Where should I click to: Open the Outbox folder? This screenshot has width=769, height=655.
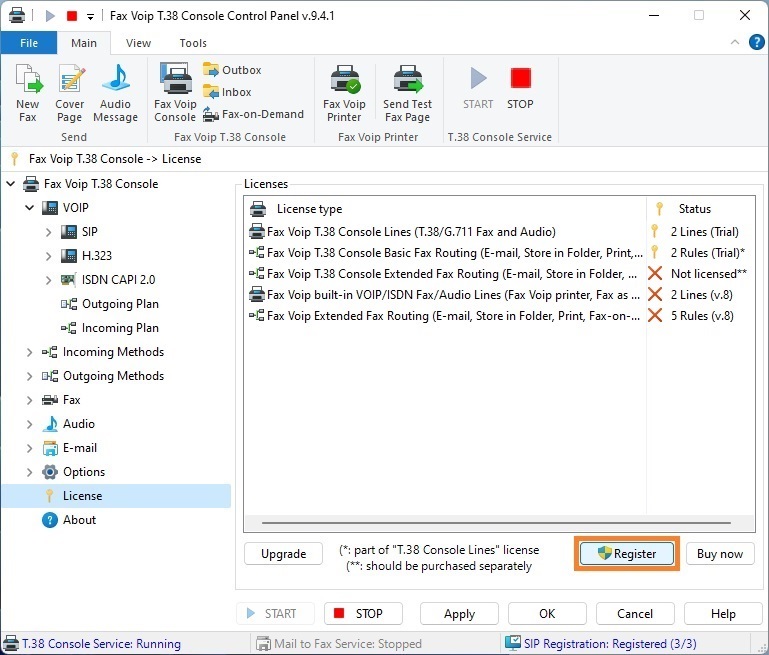tap(232, 70)
